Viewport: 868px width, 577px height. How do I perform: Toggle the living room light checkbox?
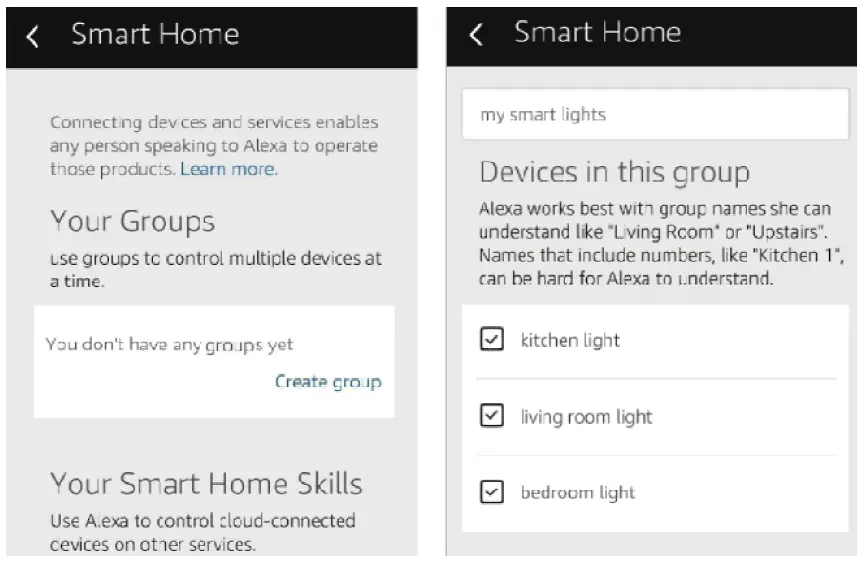[x=491, y=416]
